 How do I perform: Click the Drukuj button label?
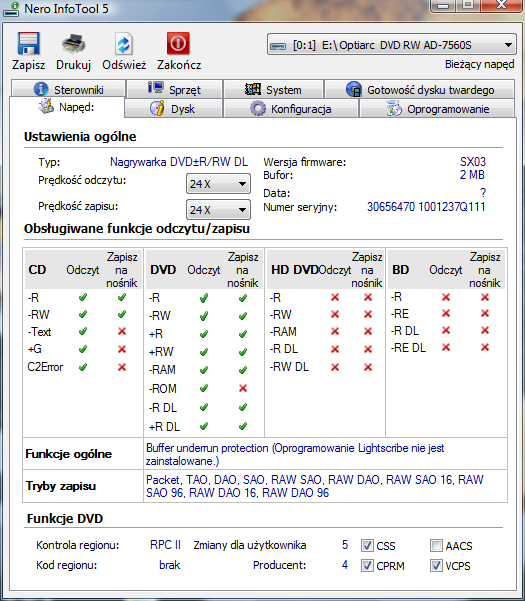(x=73, y=65)
